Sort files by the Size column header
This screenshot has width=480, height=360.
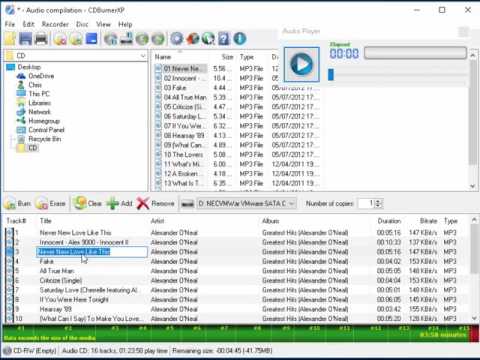pyautogui.click(x=228, y=57)
